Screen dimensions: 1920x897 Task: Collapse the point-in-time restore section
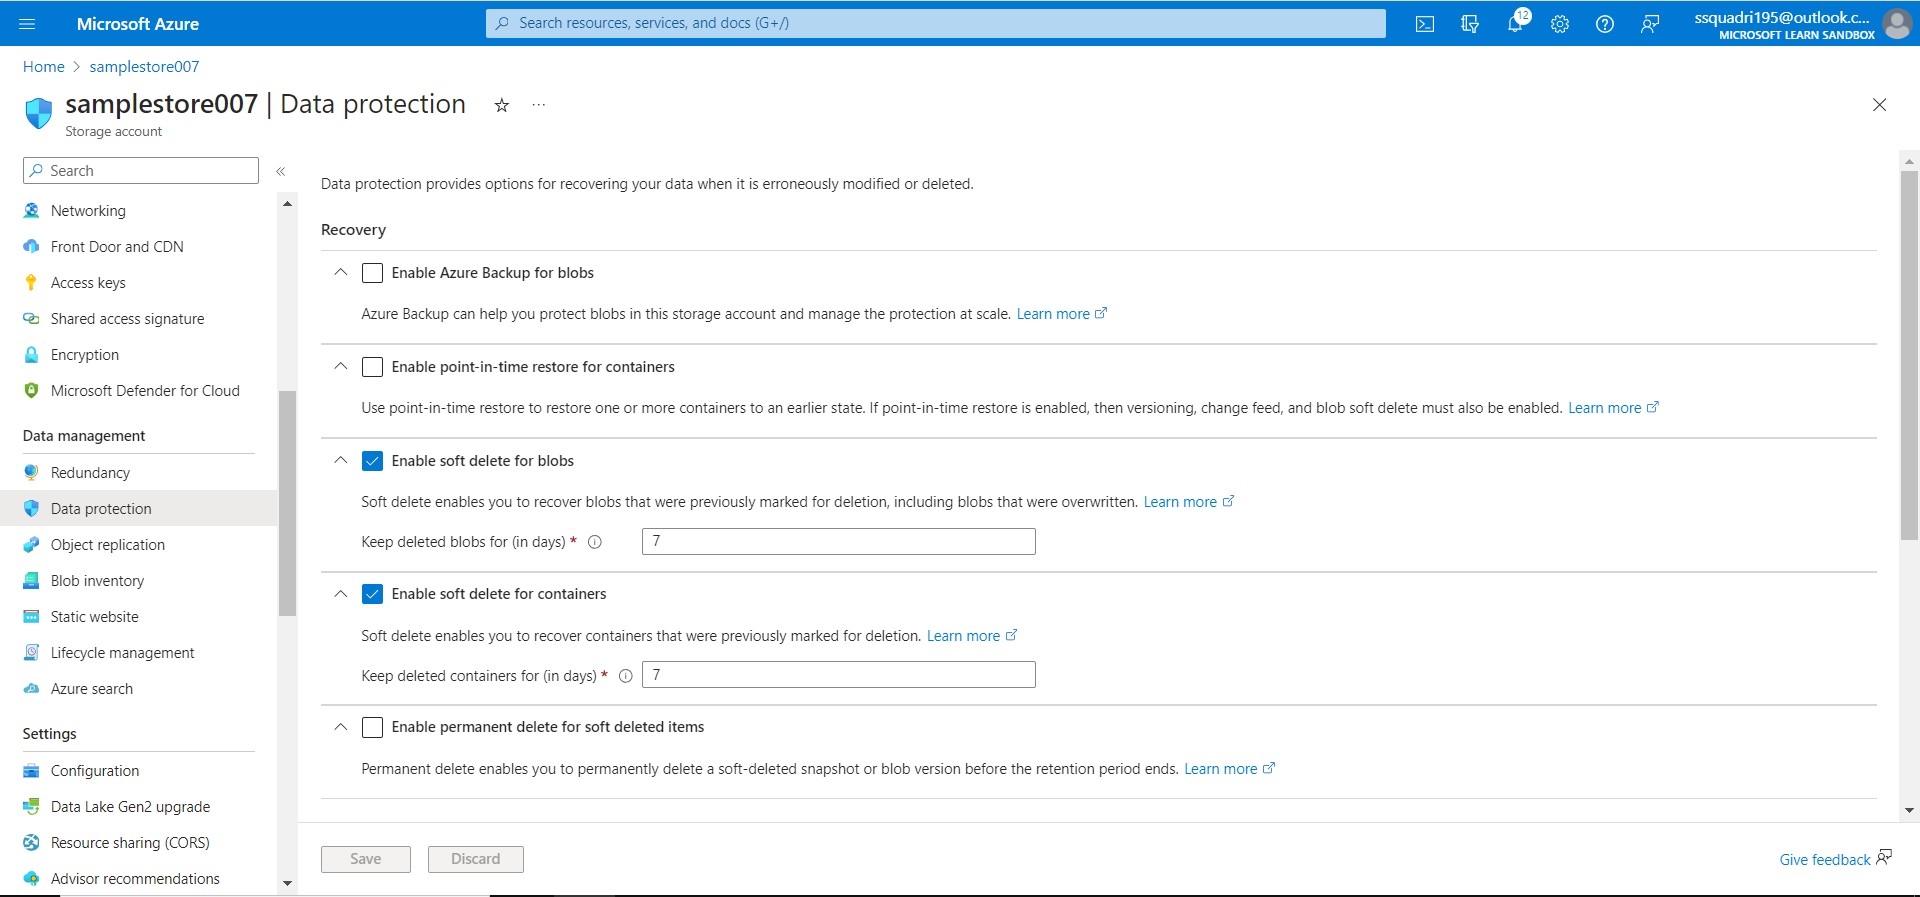click(341, 366)
